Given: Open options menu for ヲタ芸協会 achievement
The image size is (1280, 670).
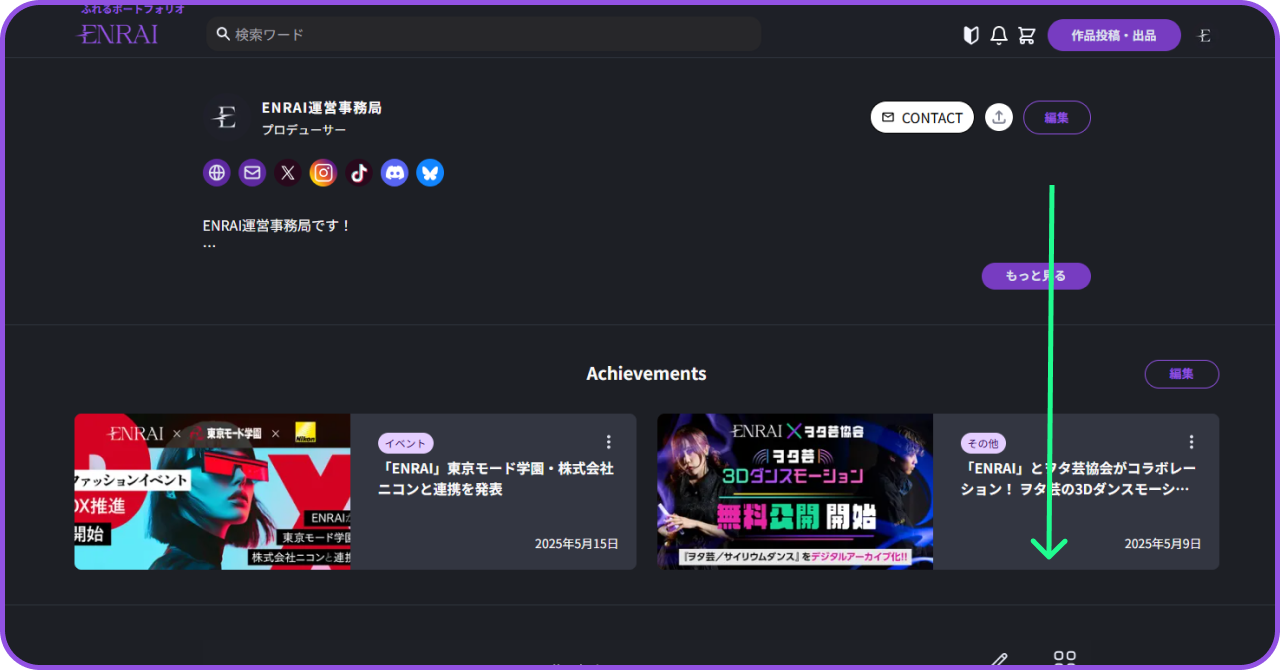Looking at the screenshot, I should click(1191, 442).
